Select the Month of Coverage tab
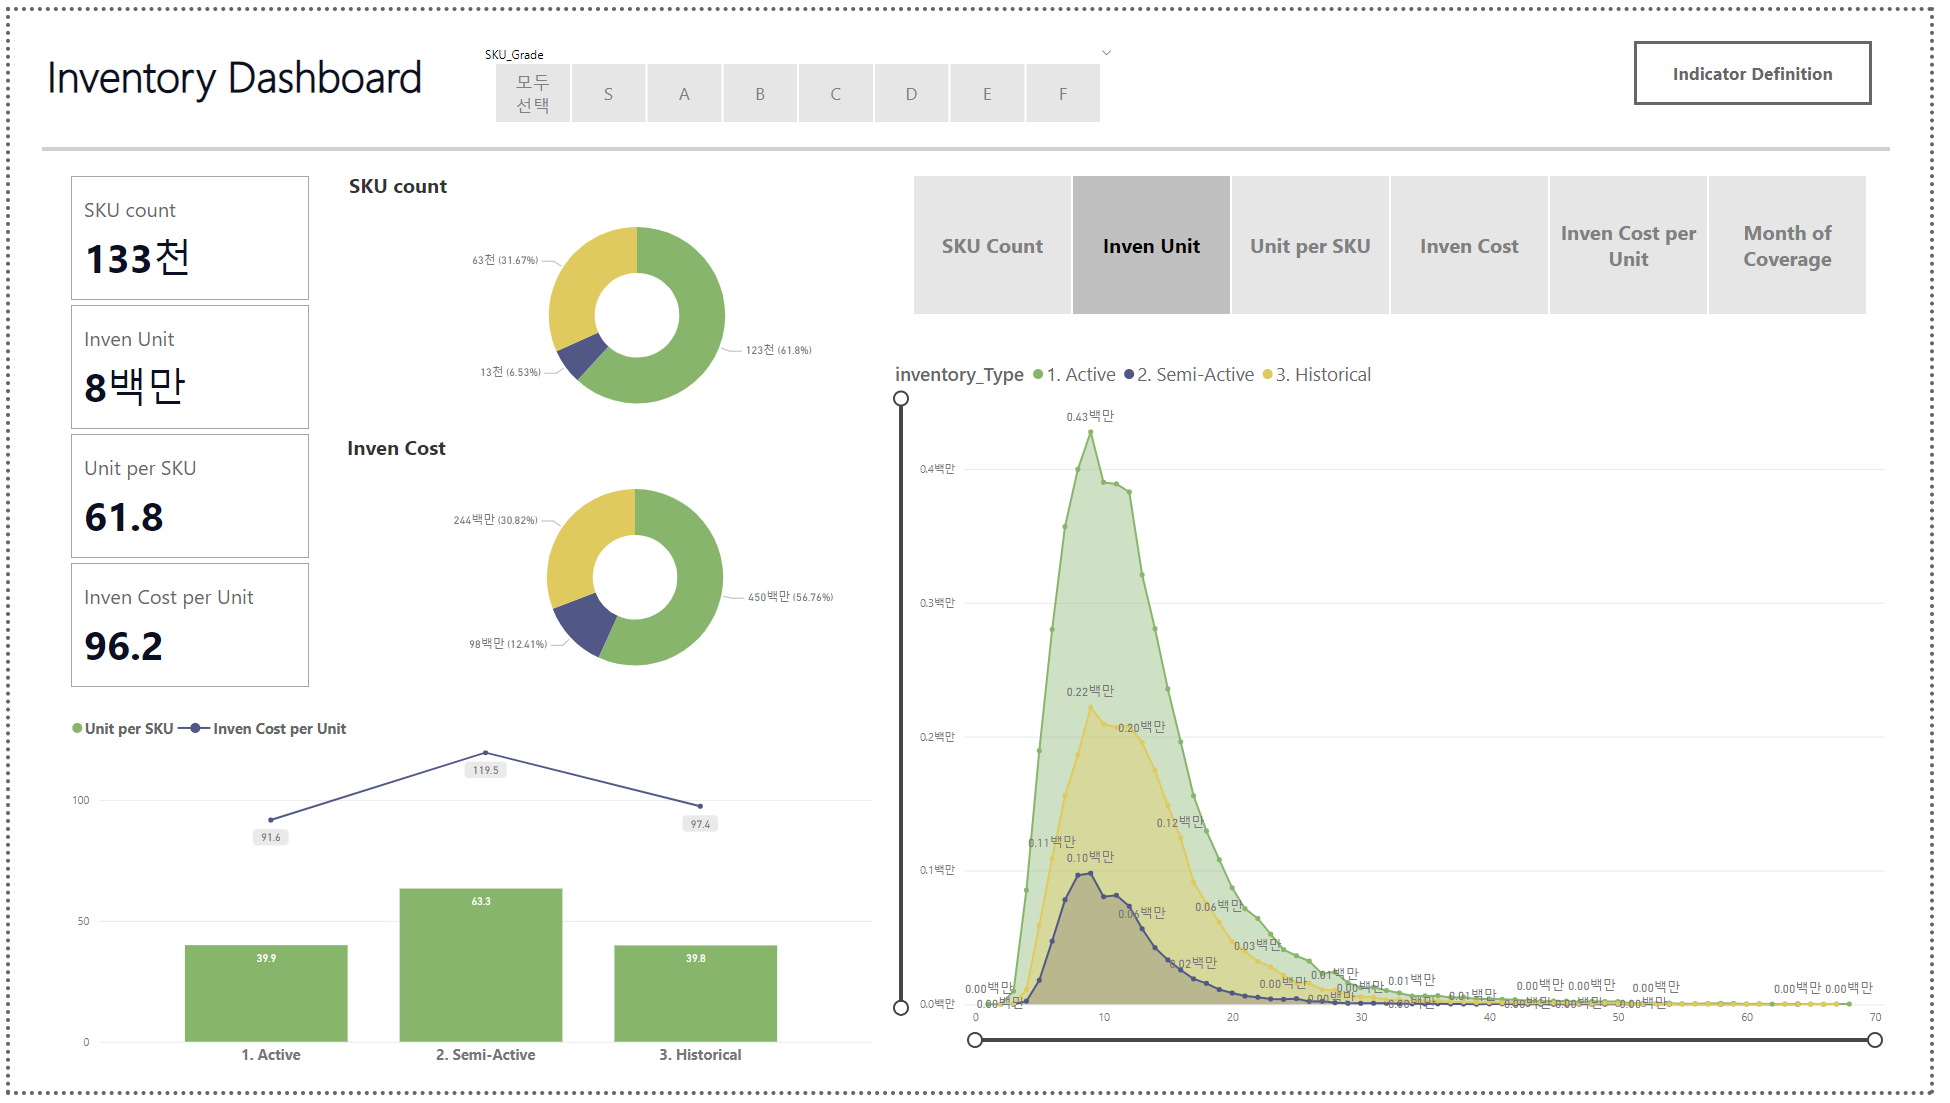 click(1787, 246)
